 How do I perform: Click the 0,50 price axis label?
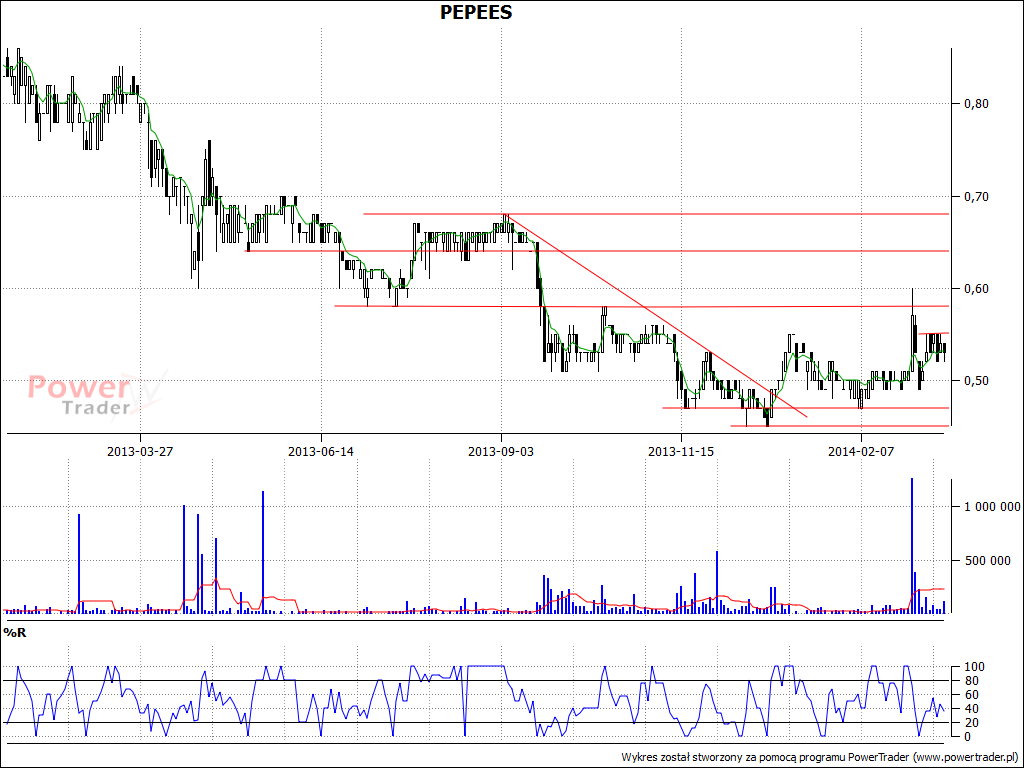pos(976,381)
